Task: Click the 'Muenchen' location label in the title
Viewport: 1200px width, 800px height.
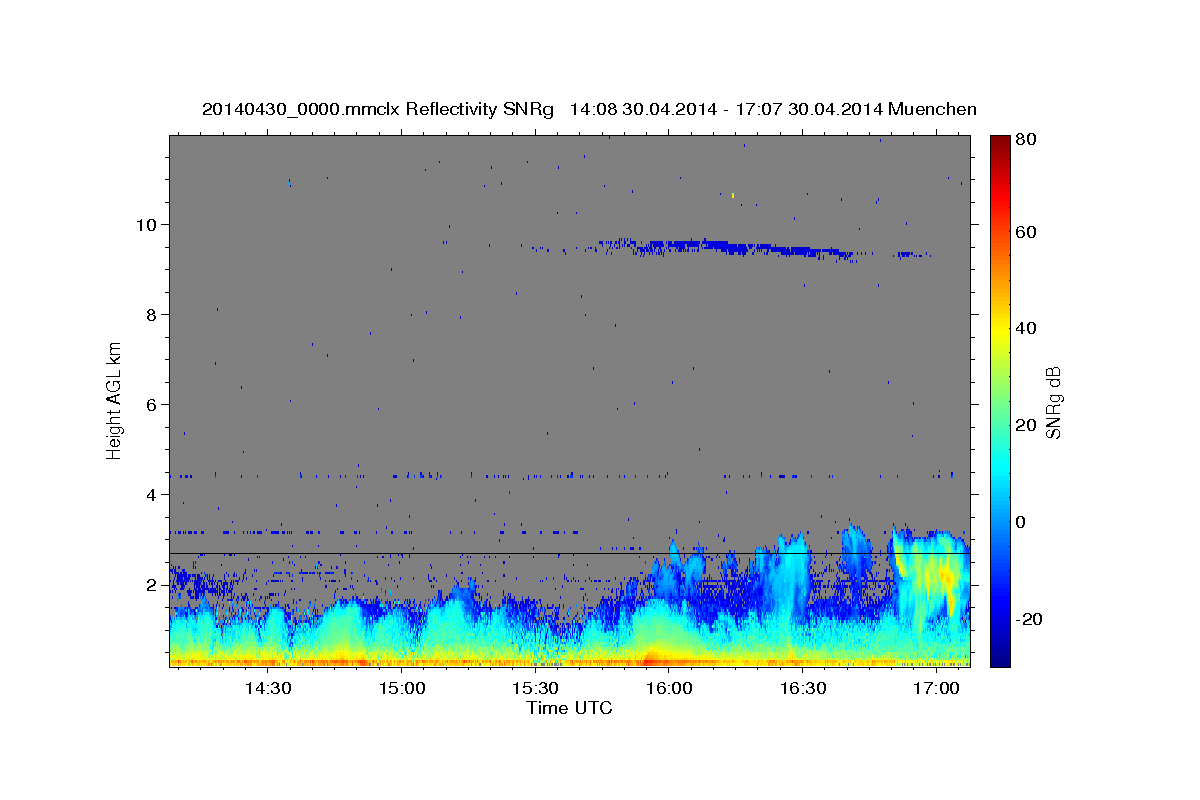Action: coord(932,109)
